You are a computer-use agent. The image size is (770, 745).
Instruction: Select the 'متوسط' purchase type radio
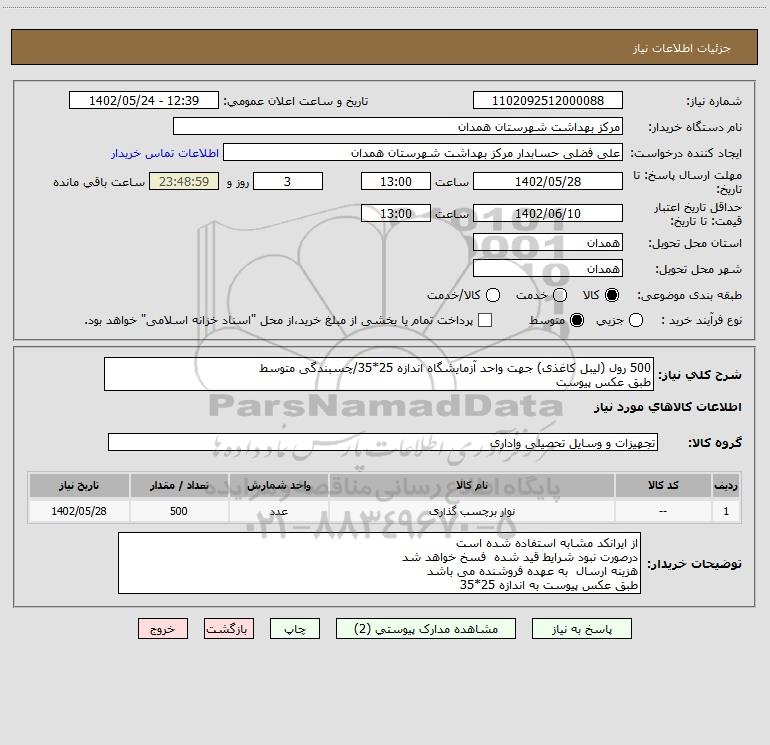[577, 320]
